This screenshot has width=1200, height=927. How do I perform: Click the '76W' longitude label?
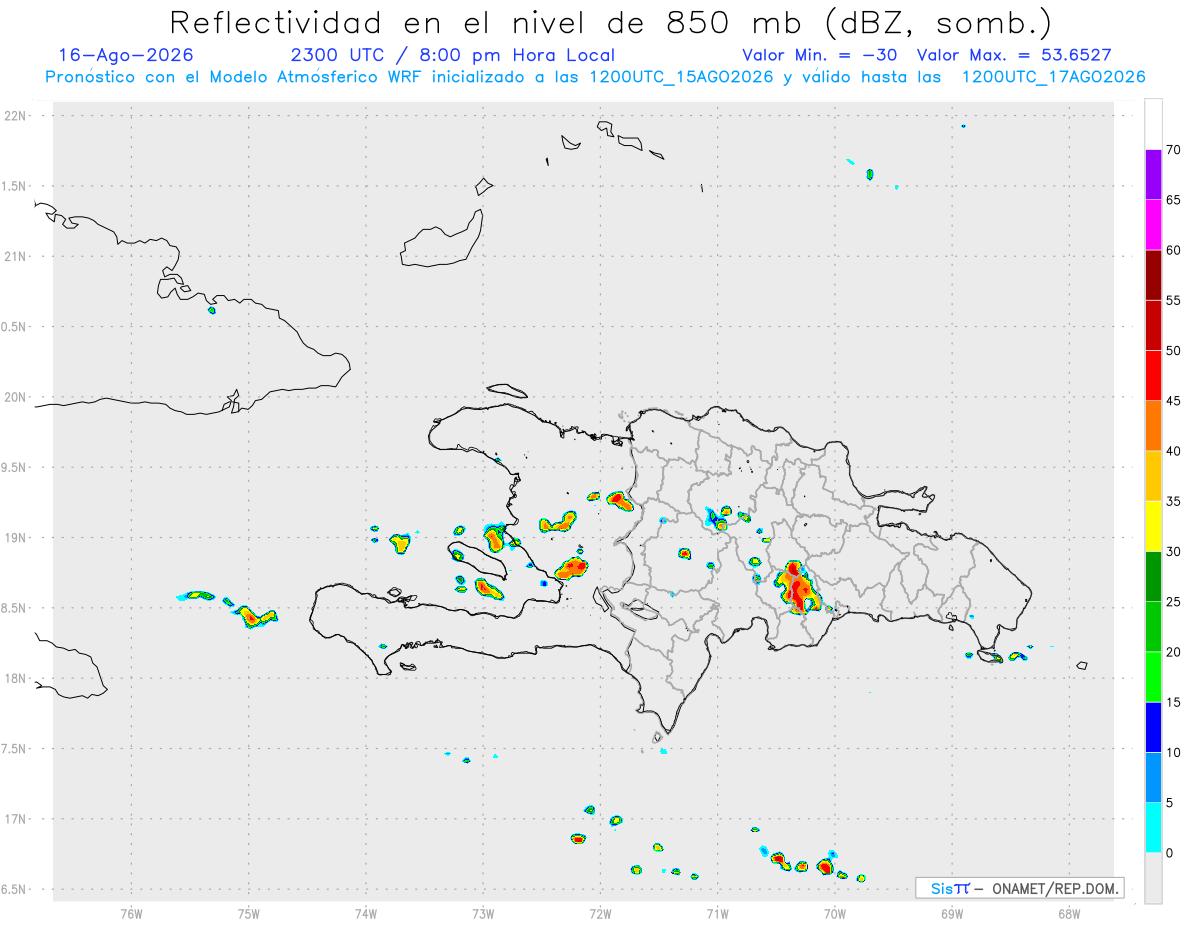point(131,913)
